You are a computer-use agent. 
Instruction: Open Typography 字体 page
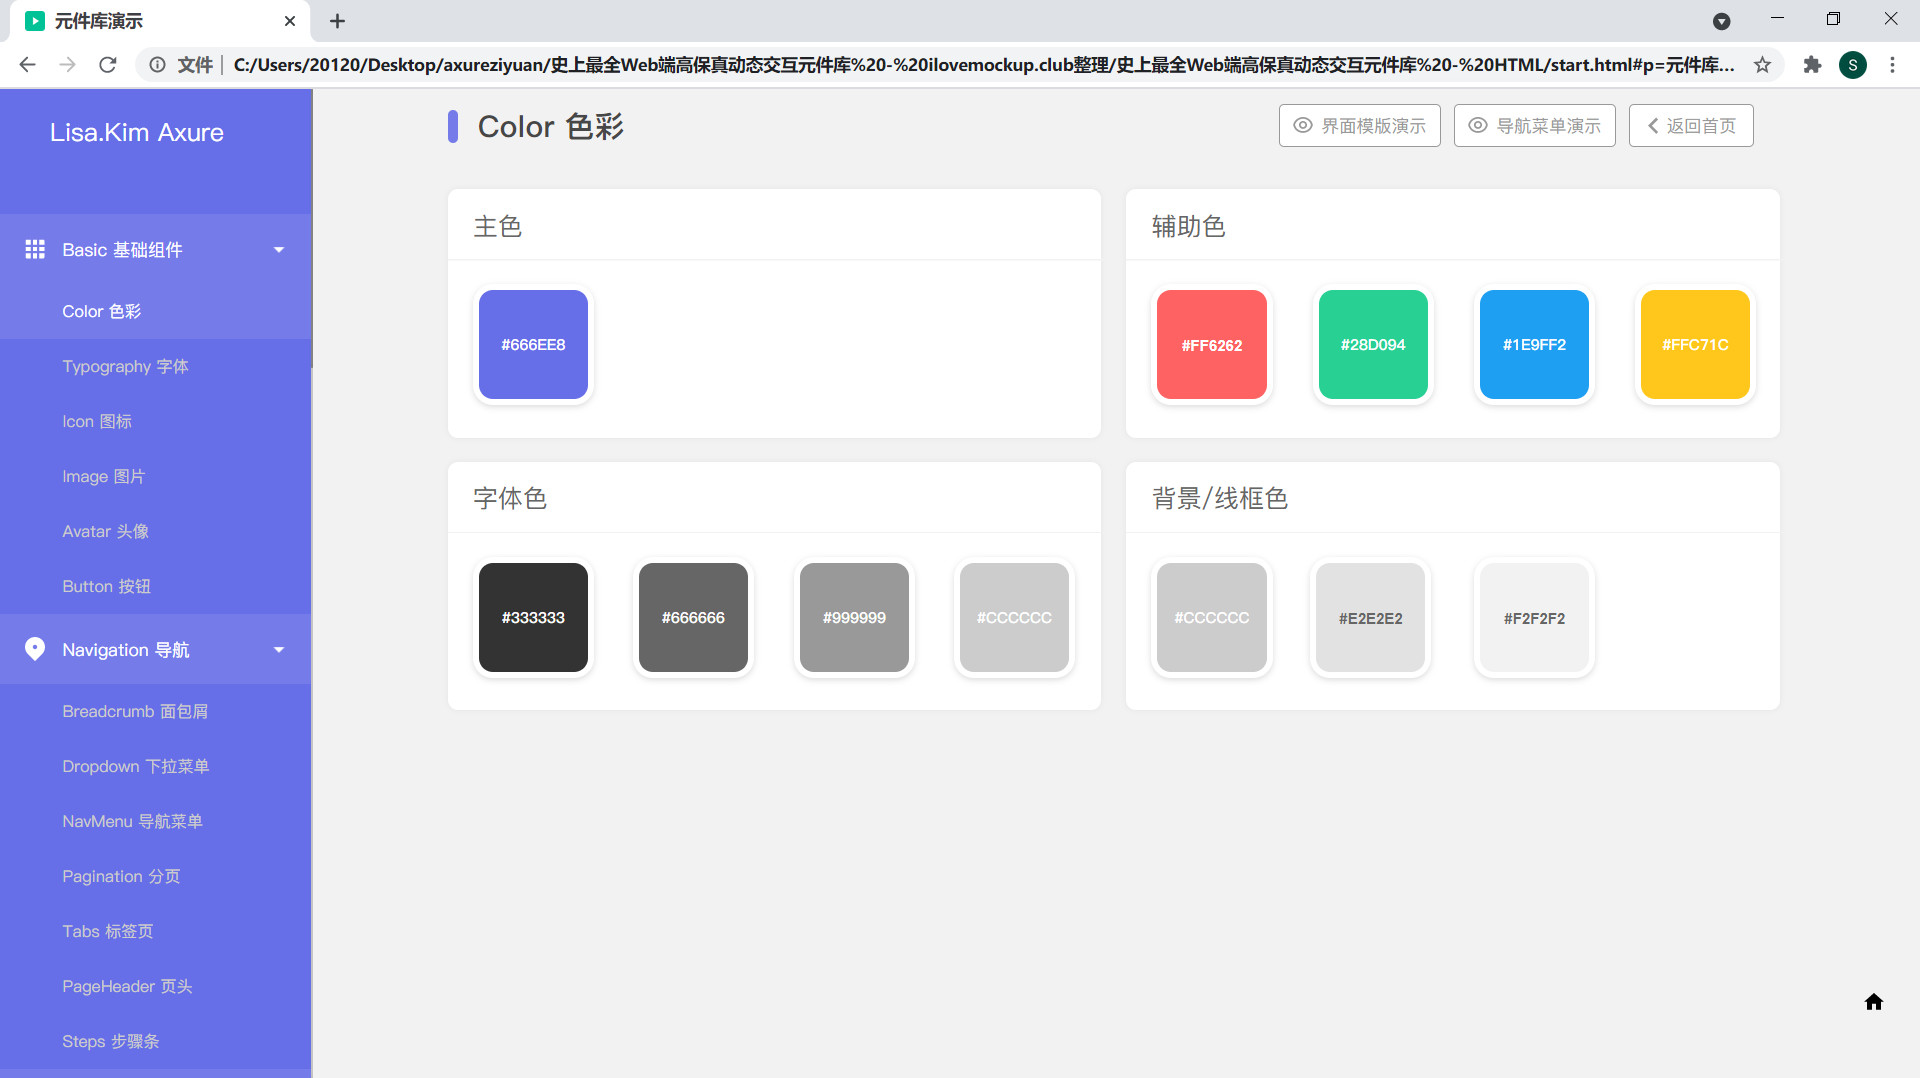(156, 367)
